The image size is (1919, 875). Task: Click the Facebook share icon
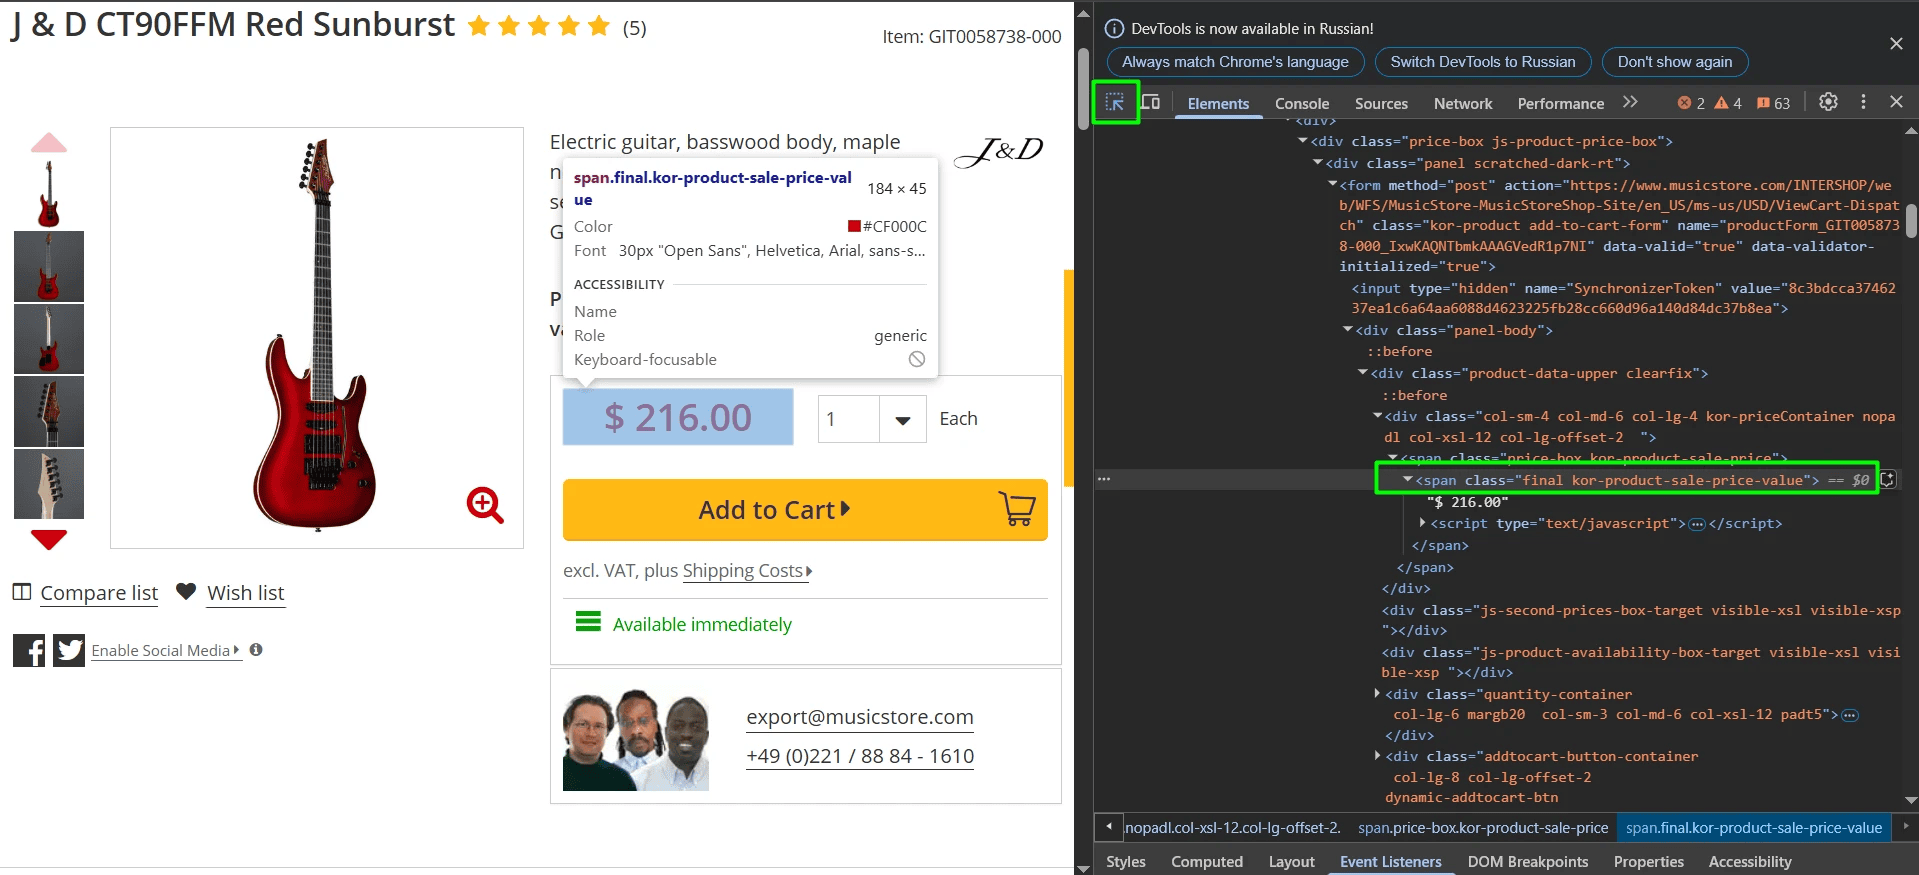(29, 651)
